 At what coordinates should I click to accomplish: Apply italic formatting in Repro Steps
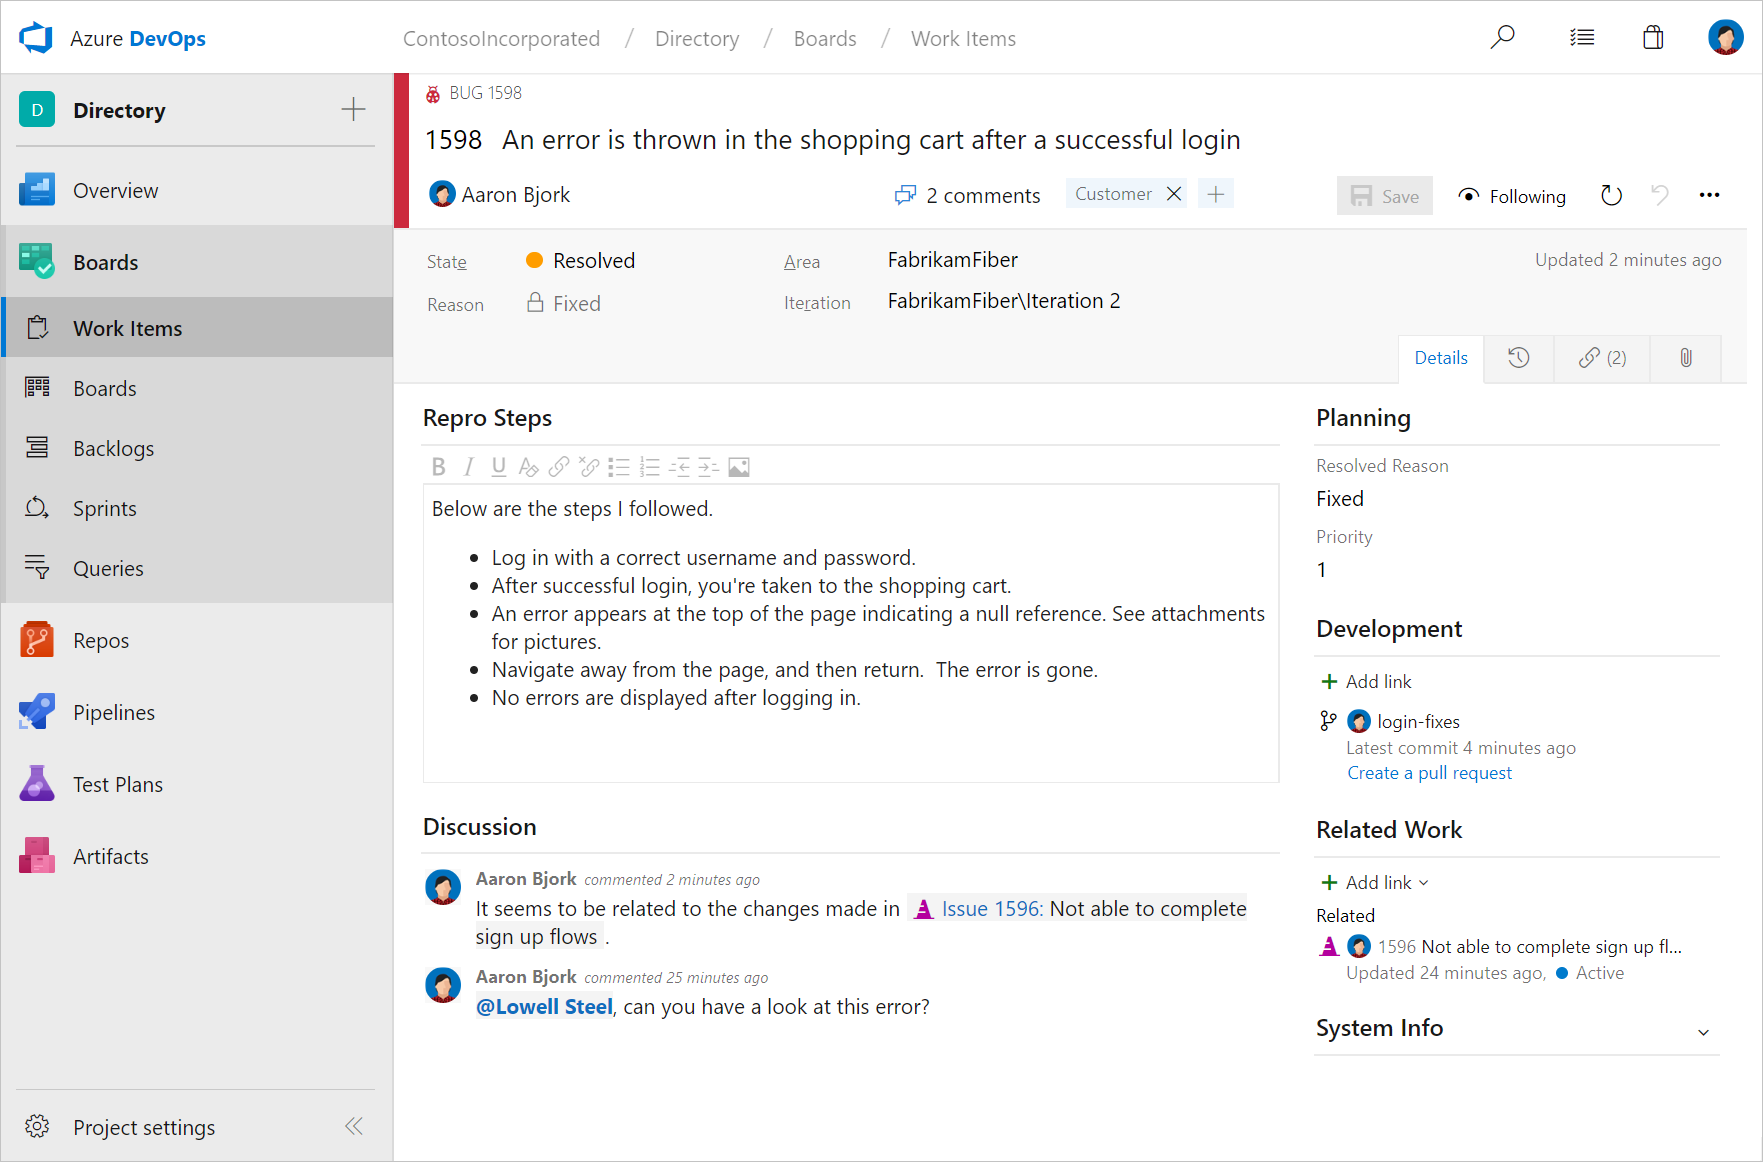point(468,467)
